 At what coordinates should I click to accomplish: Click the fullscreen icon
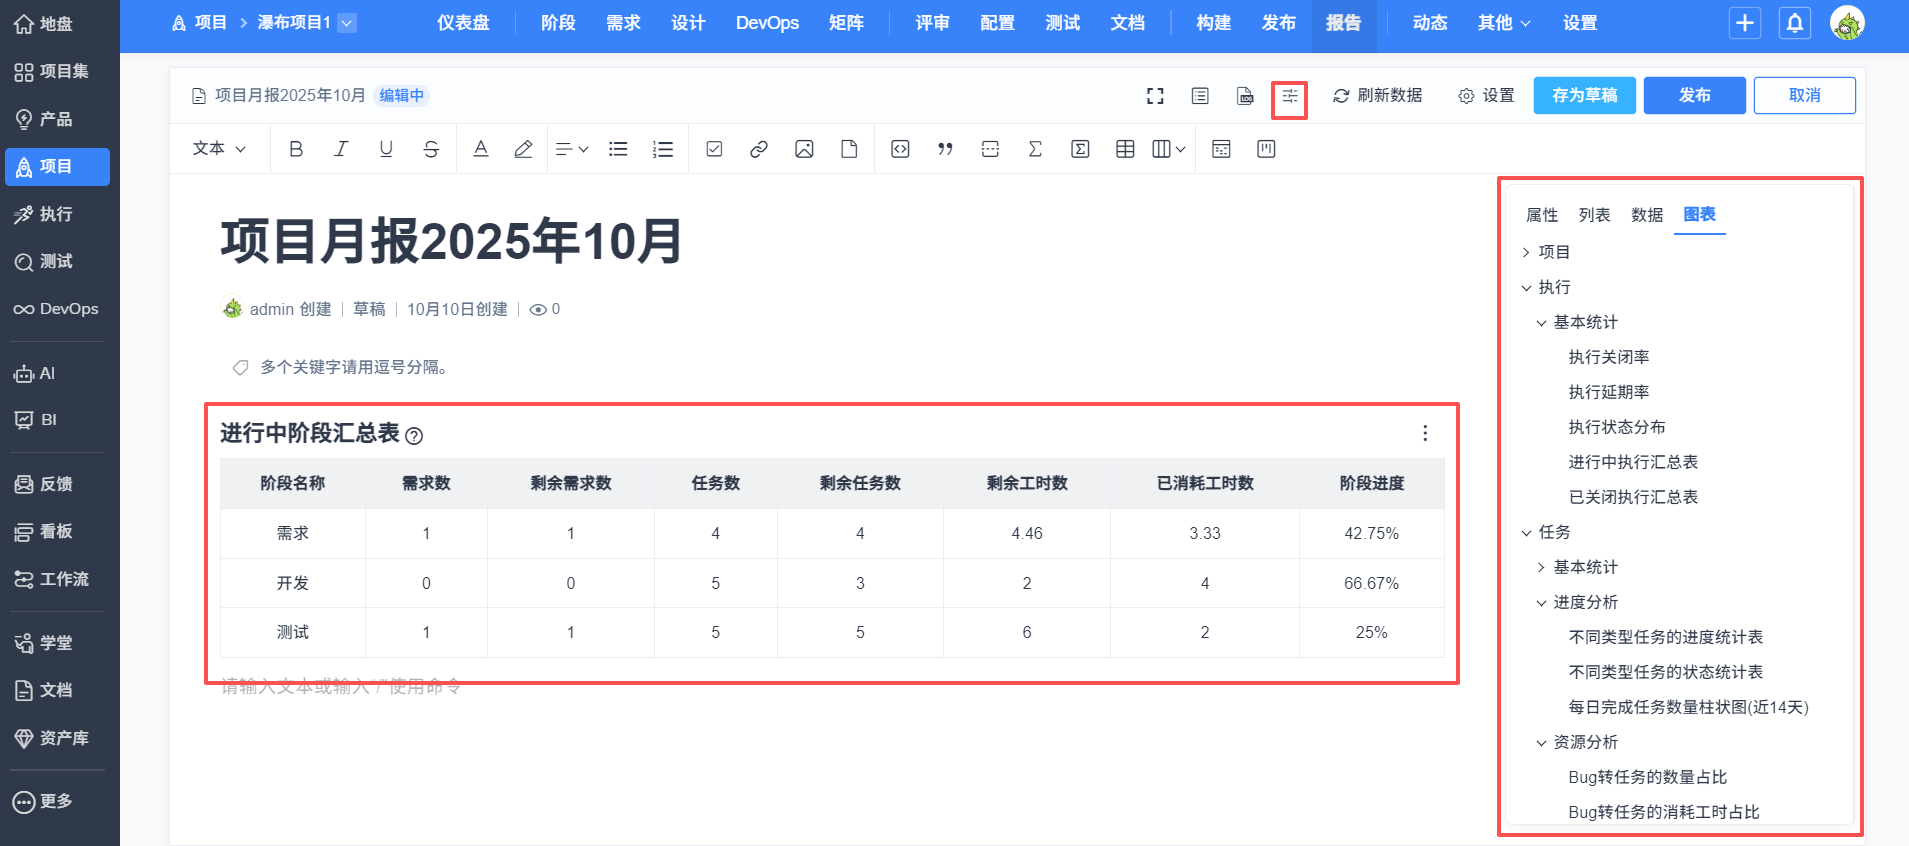pos(1155,96)
